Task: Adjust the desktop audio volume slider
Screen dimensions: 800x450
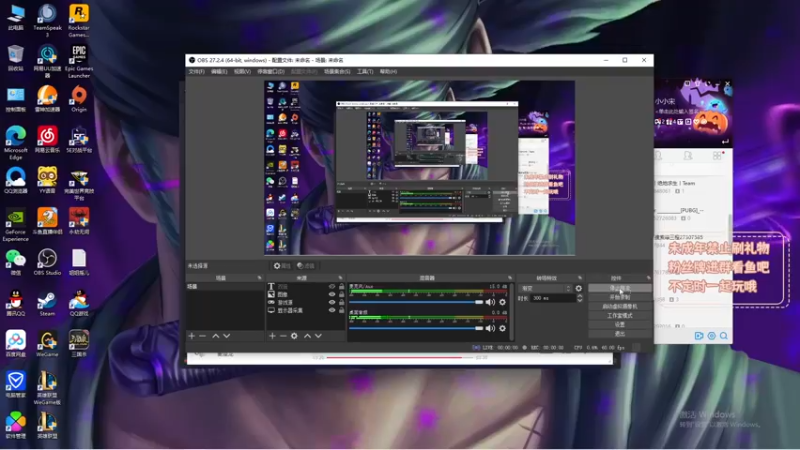Action: pyautogui.click(x=416, y=328)
